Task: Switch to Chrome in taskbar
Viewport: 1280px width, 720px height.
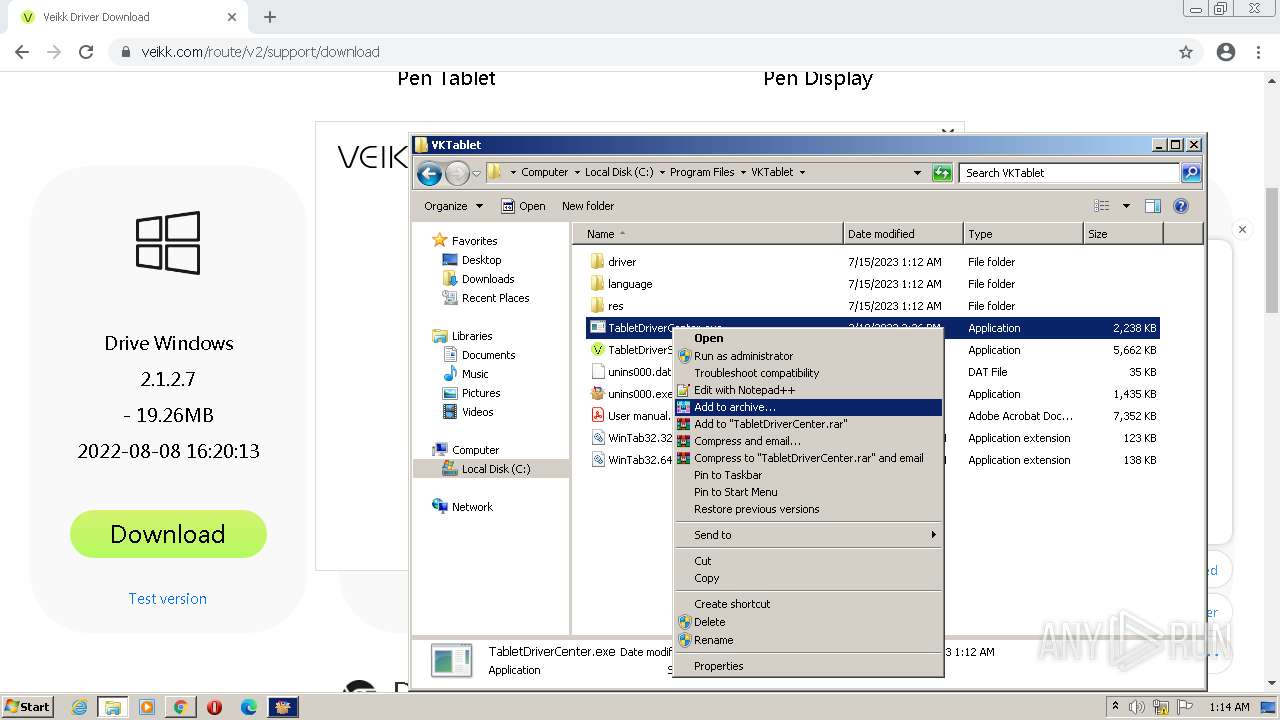Action: tap(180, 707)
